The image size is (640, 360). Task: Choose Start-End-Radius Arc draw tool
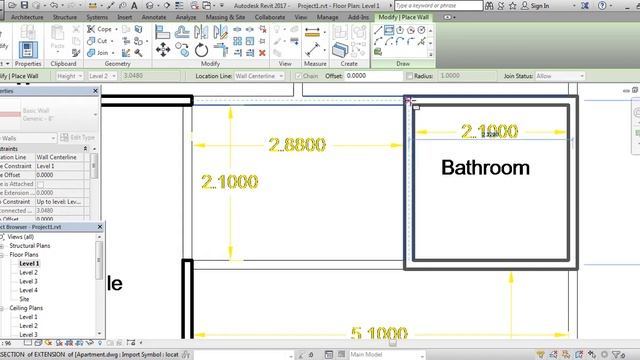pos(378,41)
